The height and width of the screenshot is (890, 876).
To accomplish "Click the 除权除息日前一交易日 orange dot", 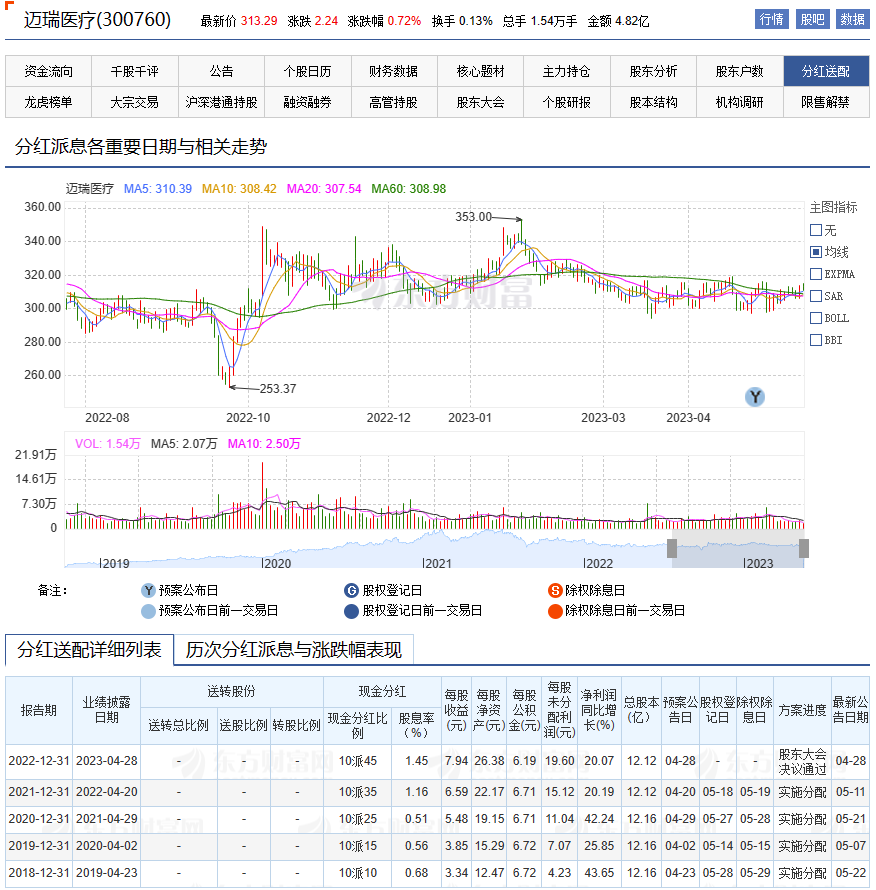I will 554,611.
